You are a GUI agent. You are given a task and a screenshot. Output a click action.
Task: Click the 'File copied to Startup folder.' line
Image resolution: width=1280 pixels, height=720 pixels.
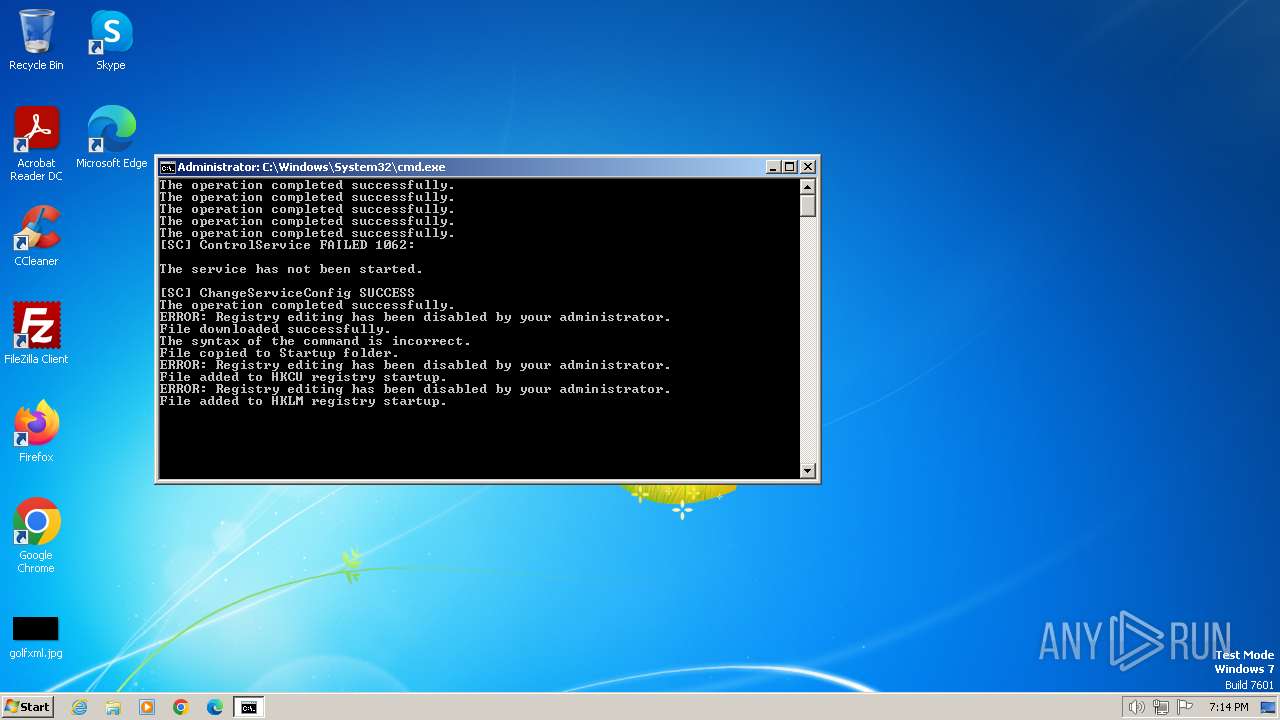click(x=279, y=353)
